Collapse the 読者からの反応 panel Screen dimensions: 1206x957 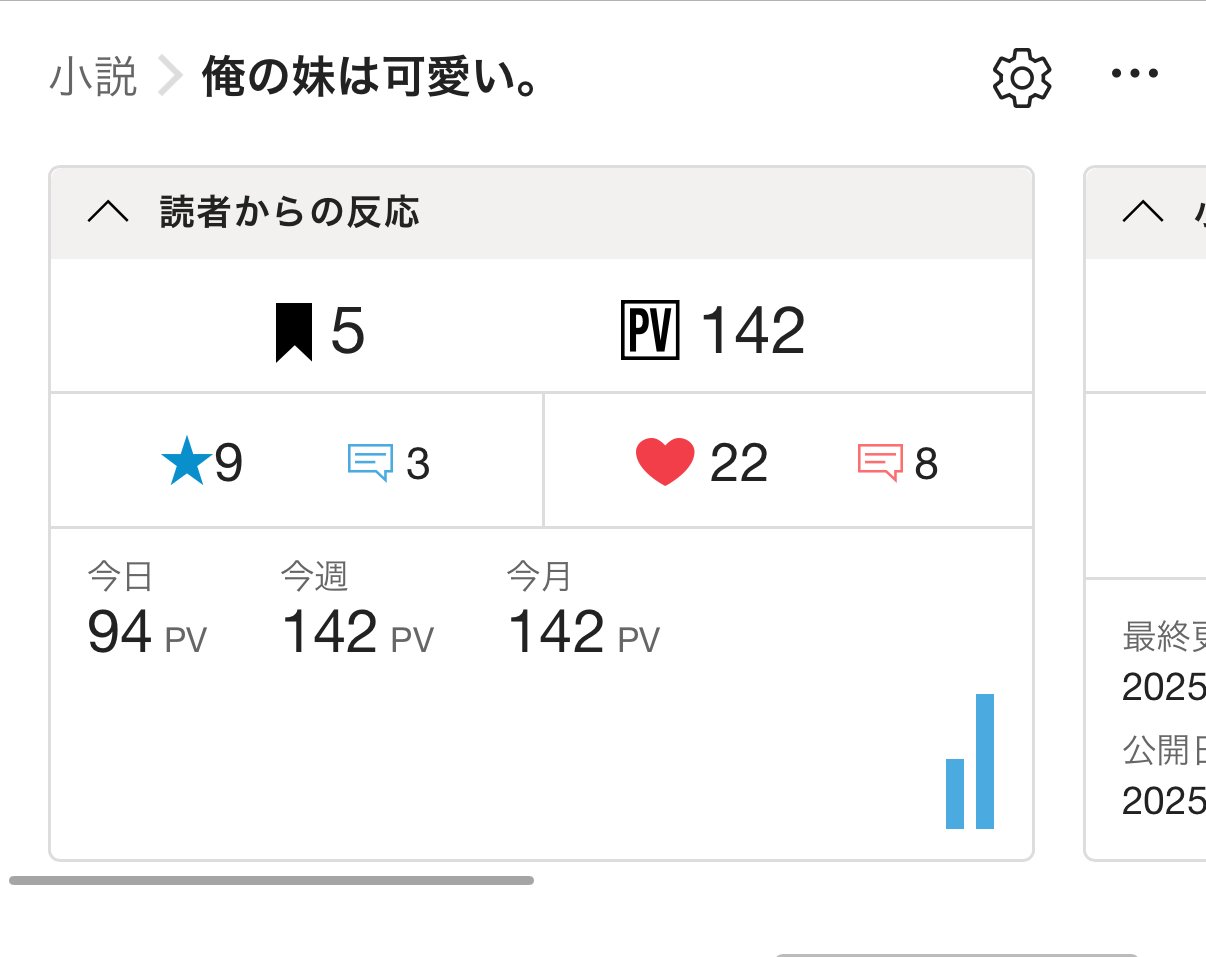pos(108,212)
